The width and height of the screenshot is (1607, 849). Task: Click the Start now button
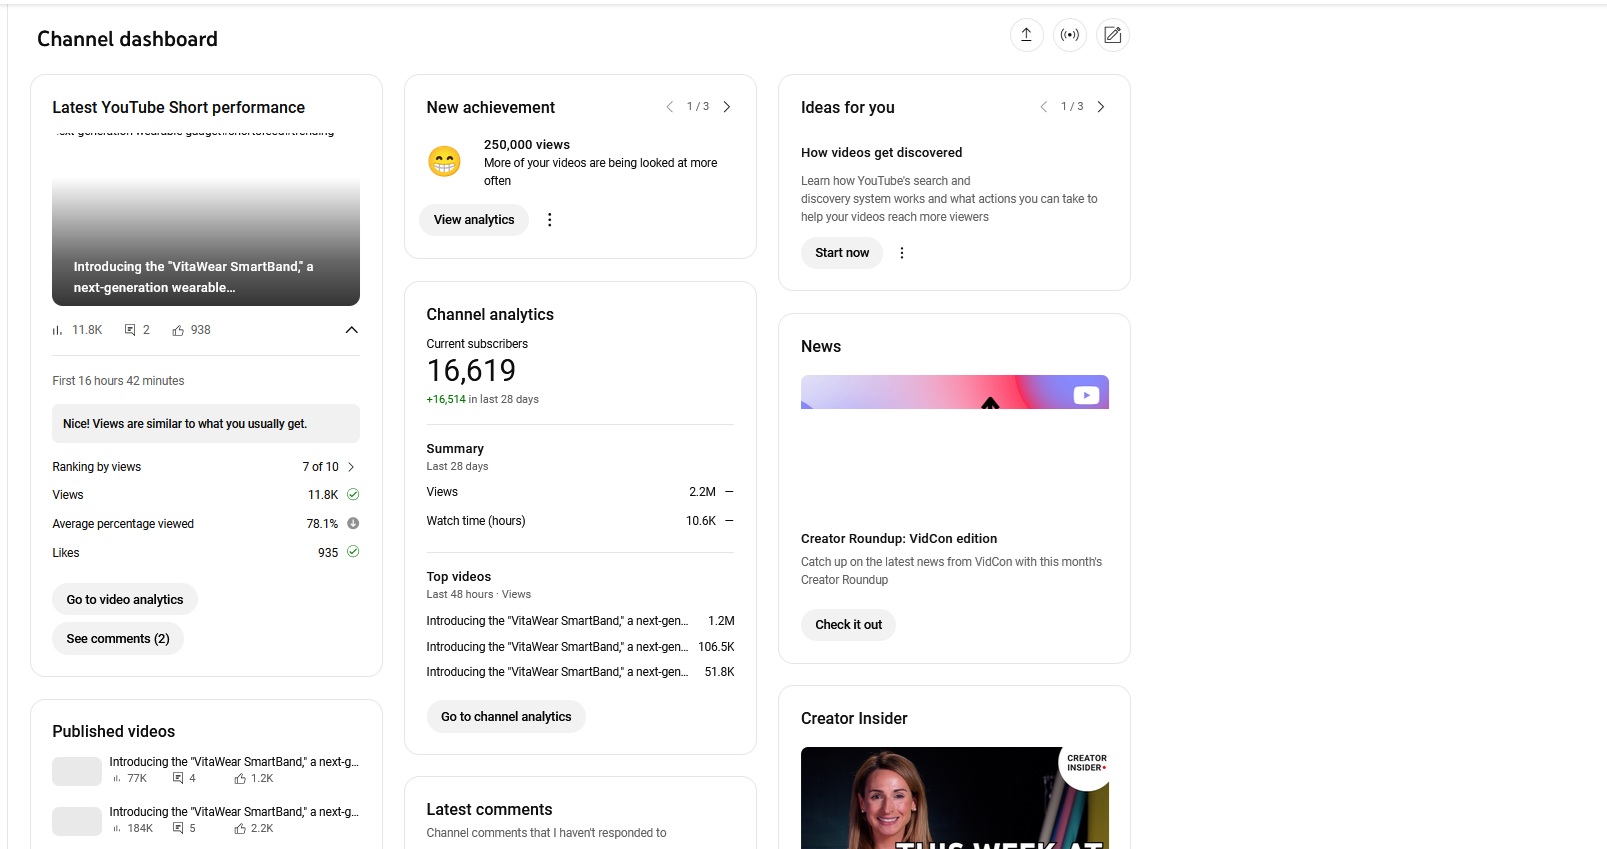842,253
